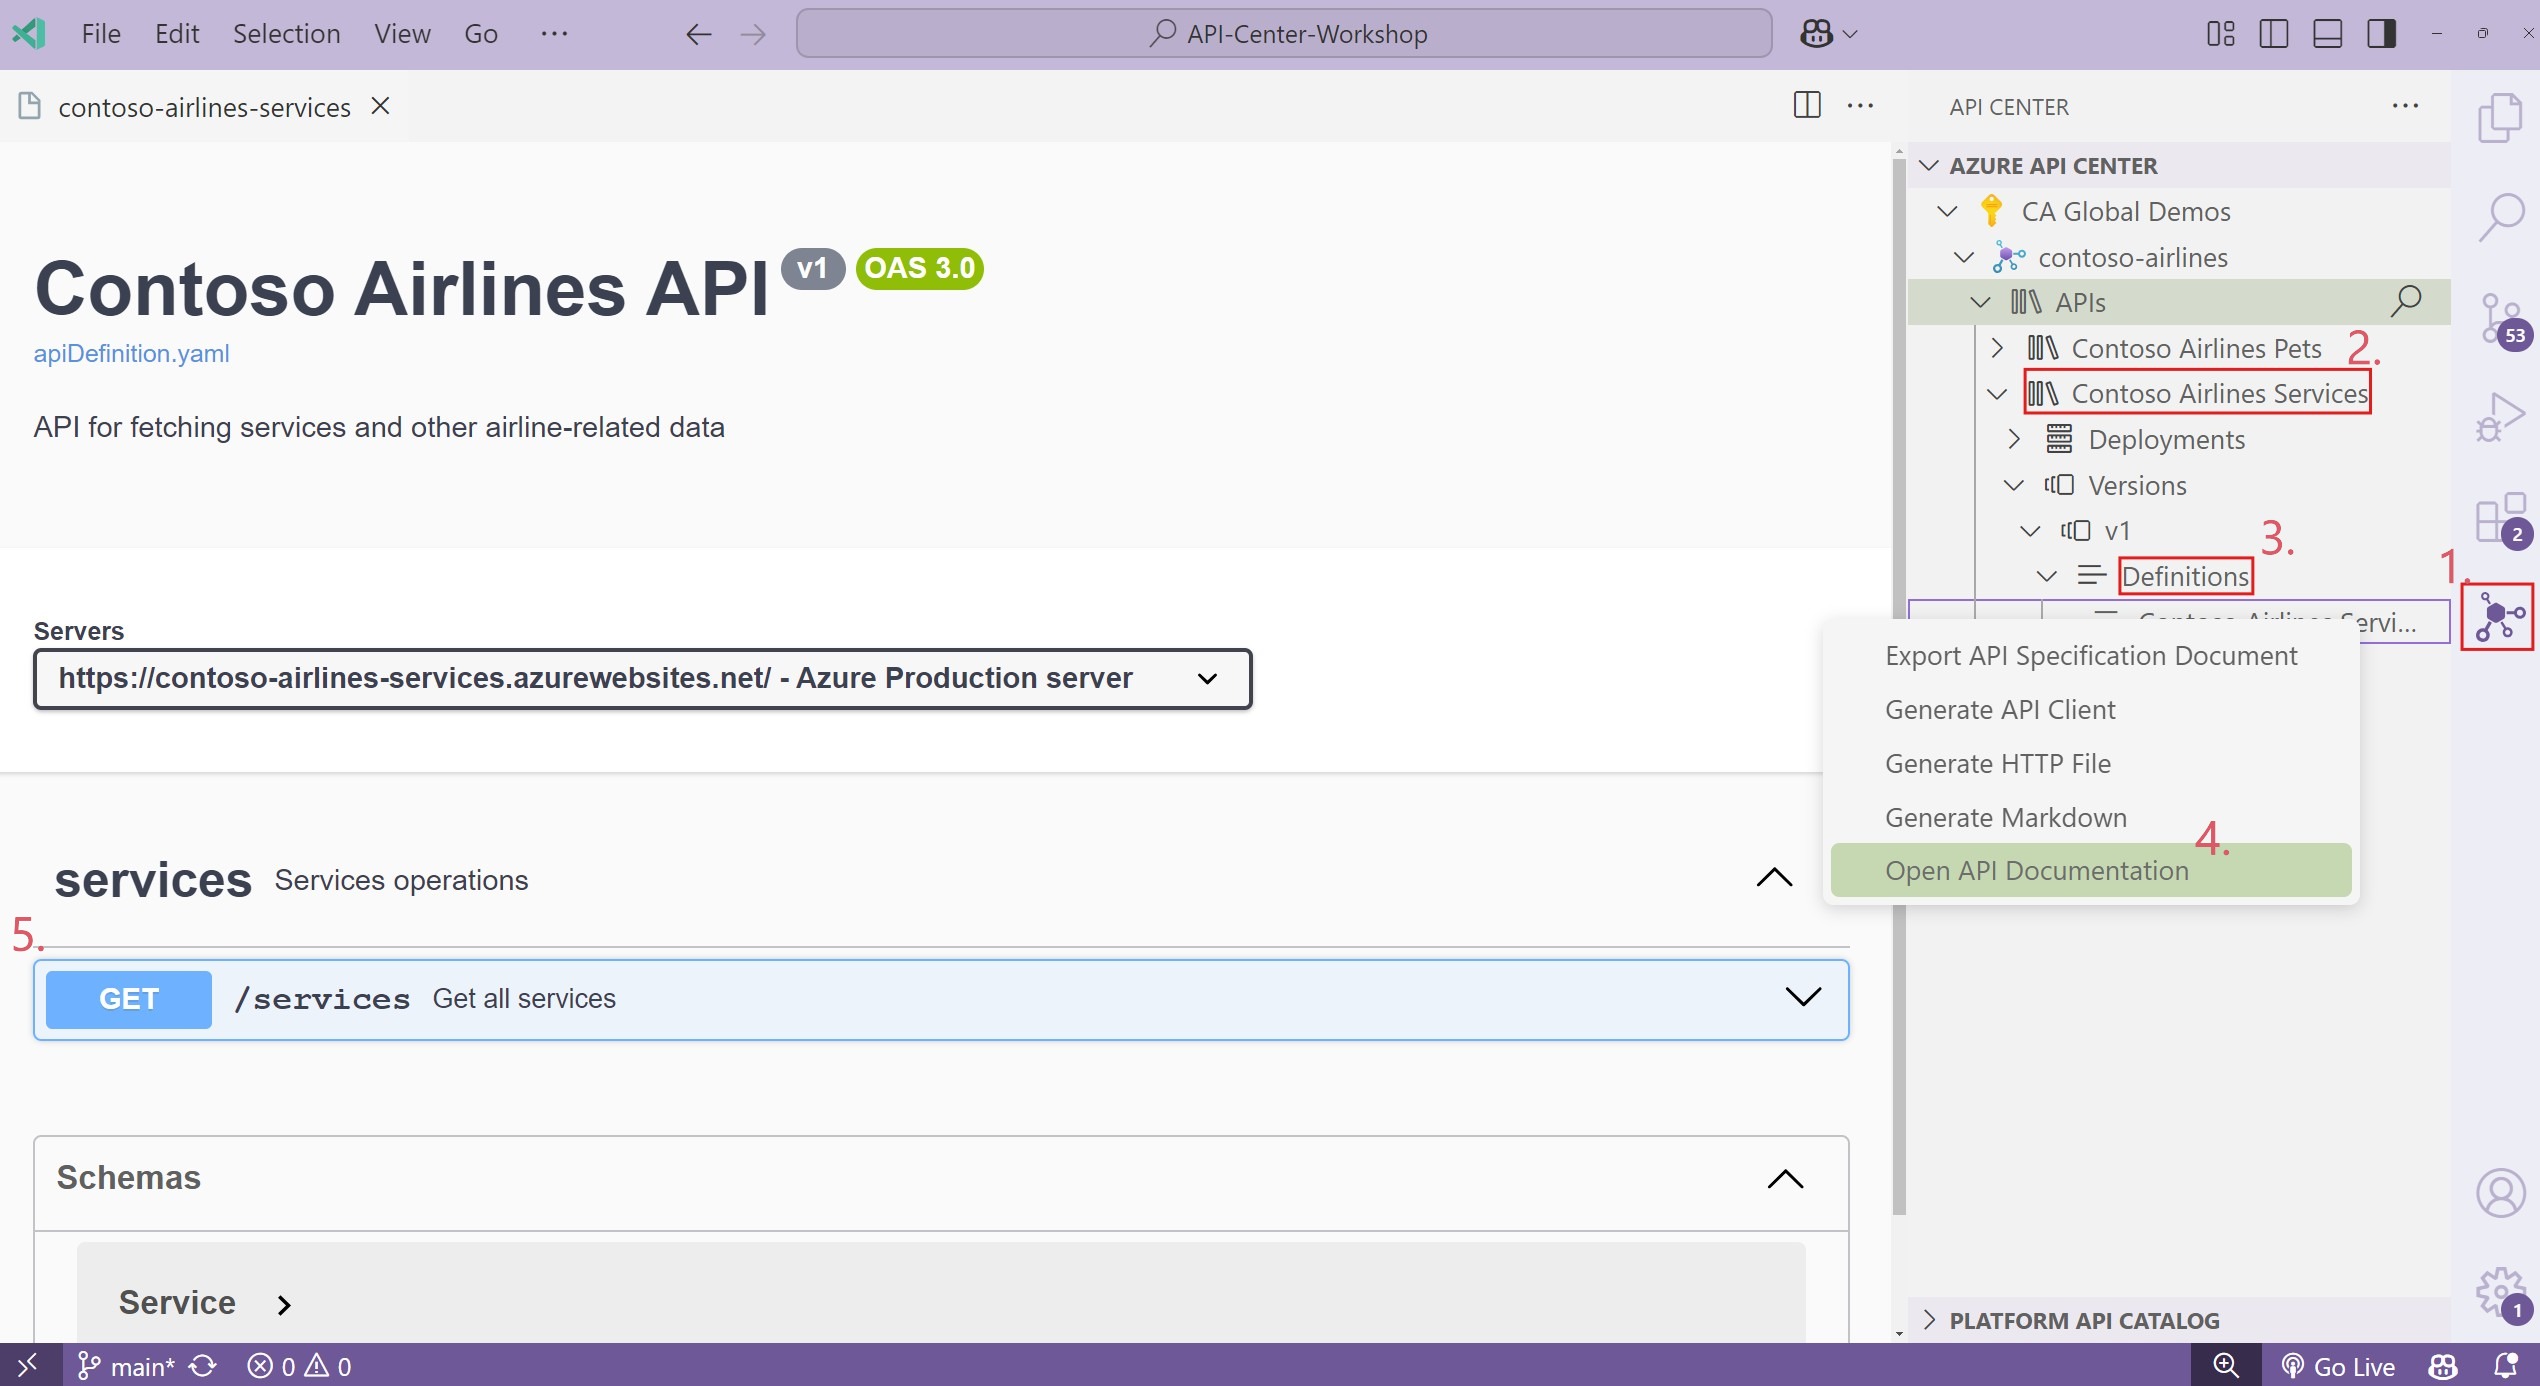Screen dimensions: 2540x1386
Task: Open the Run and Debug view
Action: point(2500,416)
